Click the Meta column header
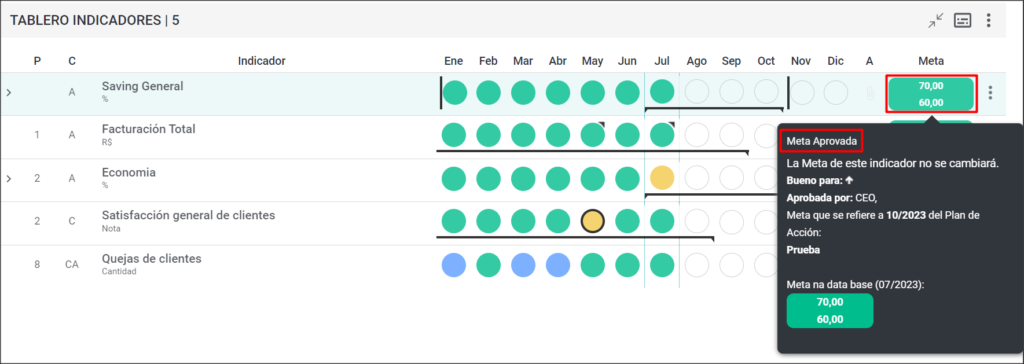 (931, 61)
